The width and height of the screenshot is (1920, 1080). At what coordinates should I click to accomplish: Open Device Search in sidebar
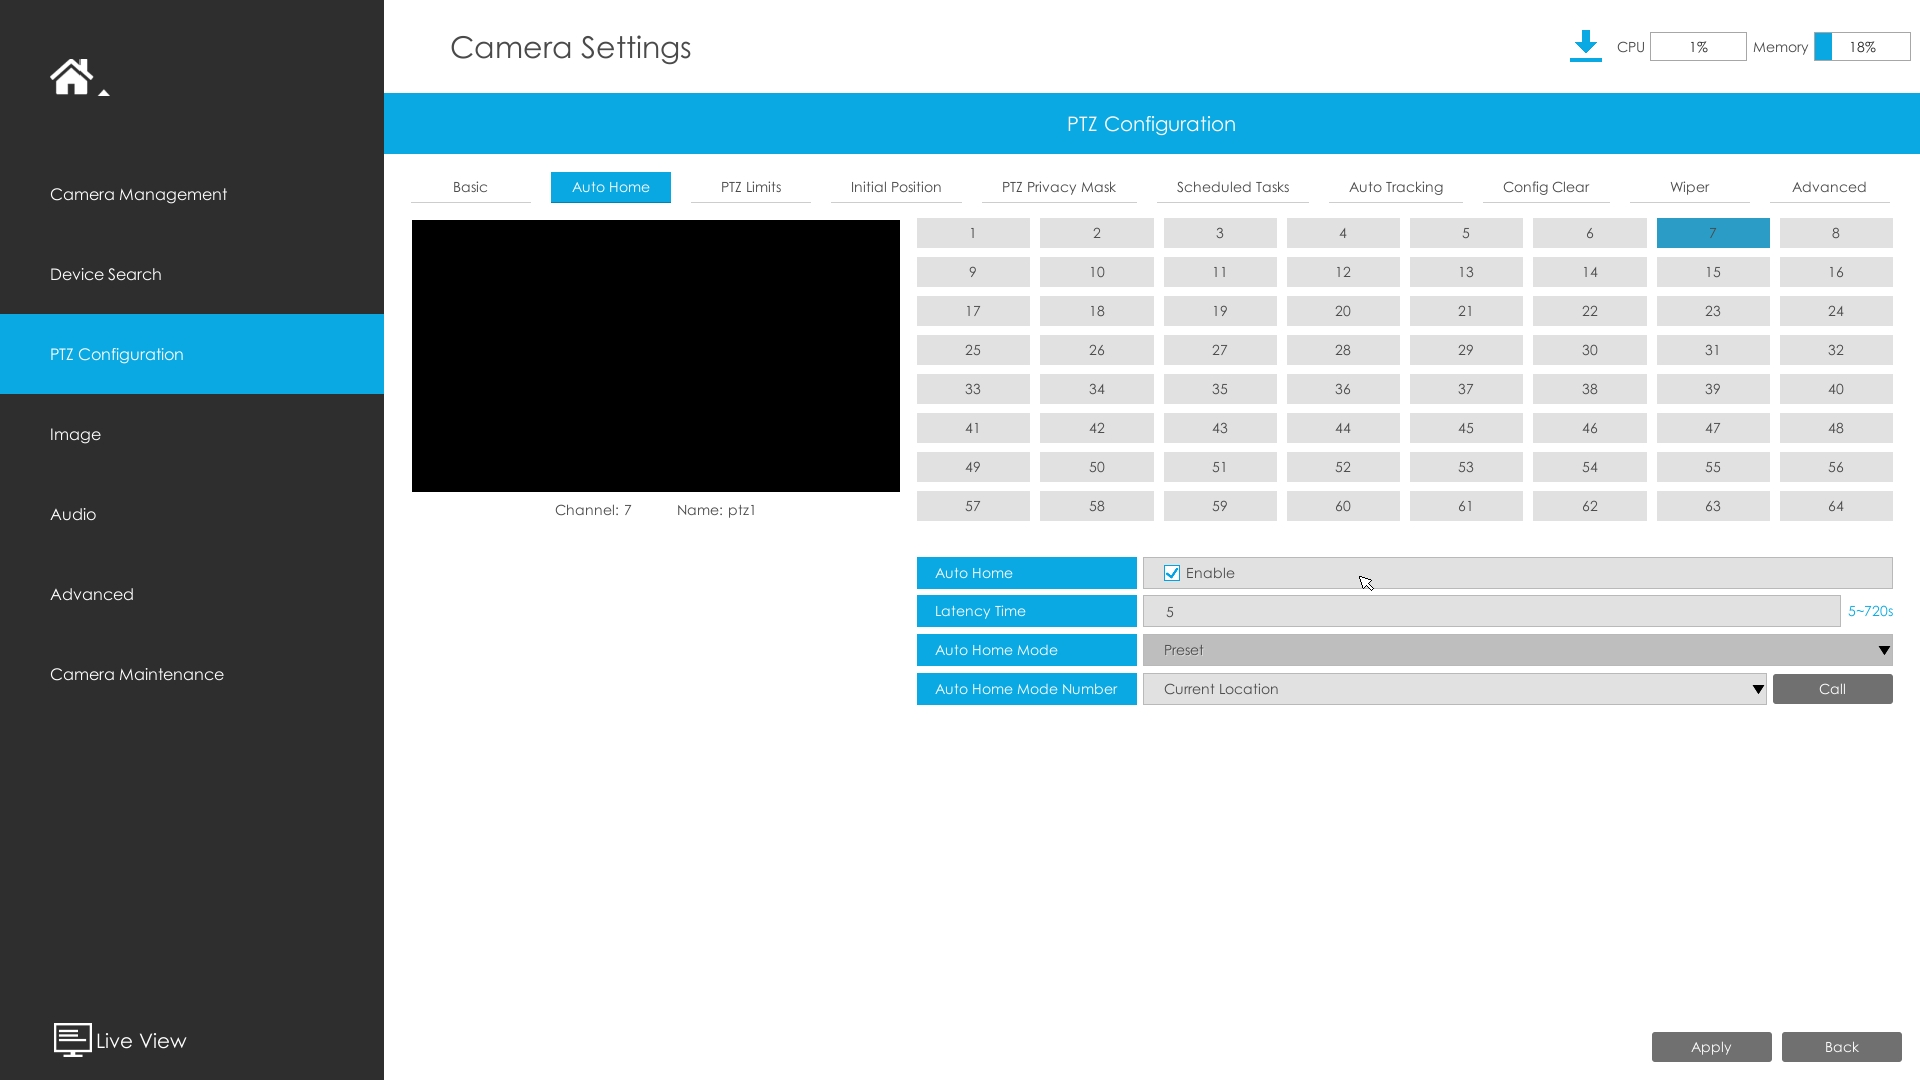pos(192,274)
